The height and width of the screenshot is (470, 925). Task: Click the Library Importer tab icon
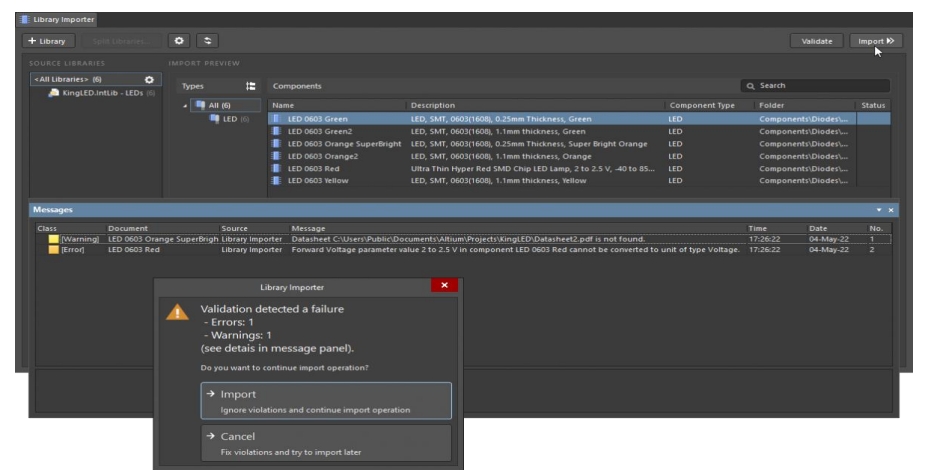tap(25, 19)
